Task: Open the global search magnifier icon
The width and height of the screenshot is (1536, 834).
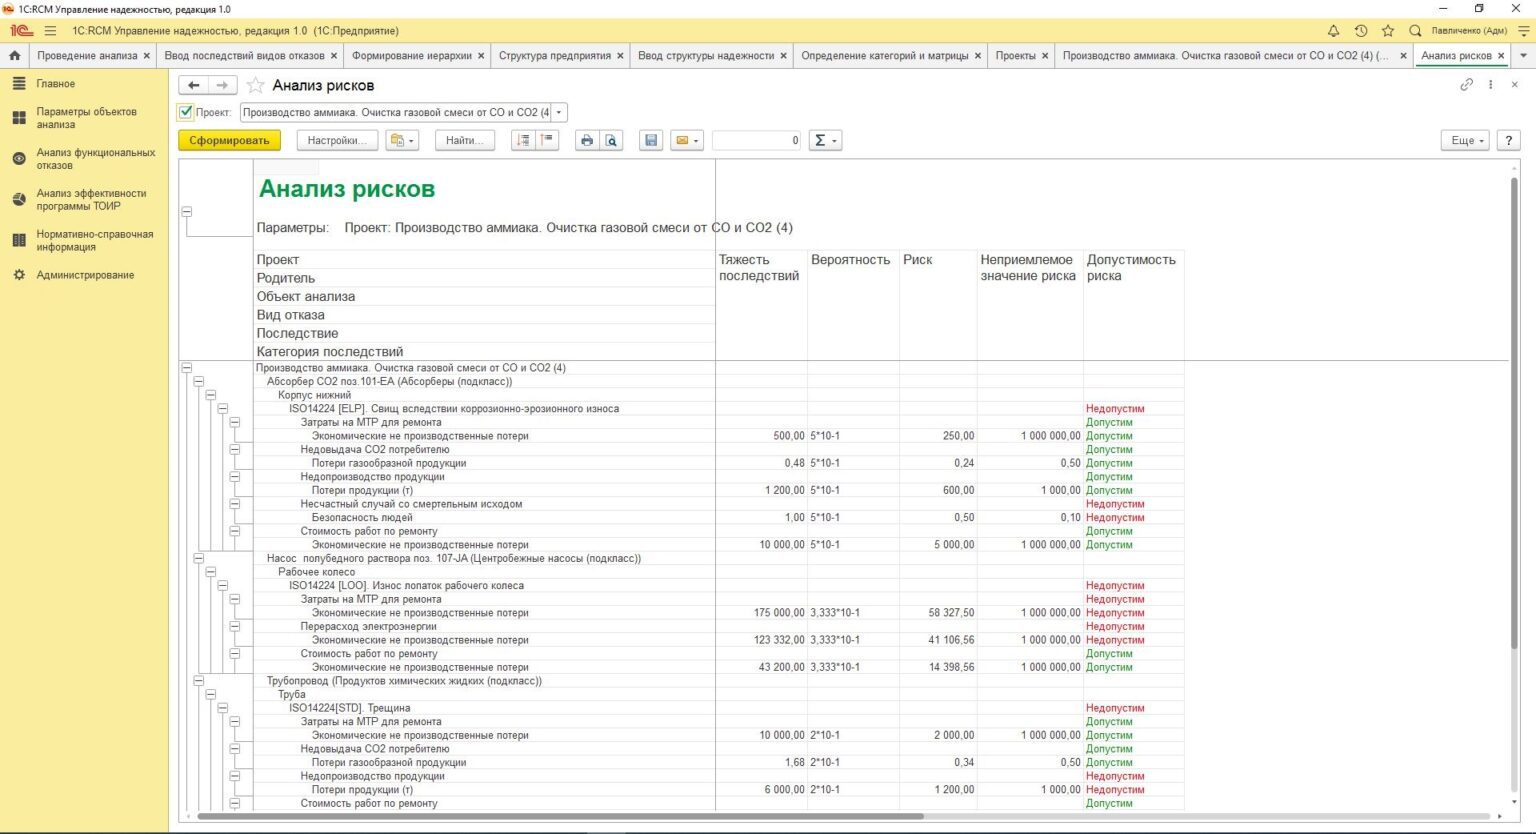Action: click(x=1415, y=31)
